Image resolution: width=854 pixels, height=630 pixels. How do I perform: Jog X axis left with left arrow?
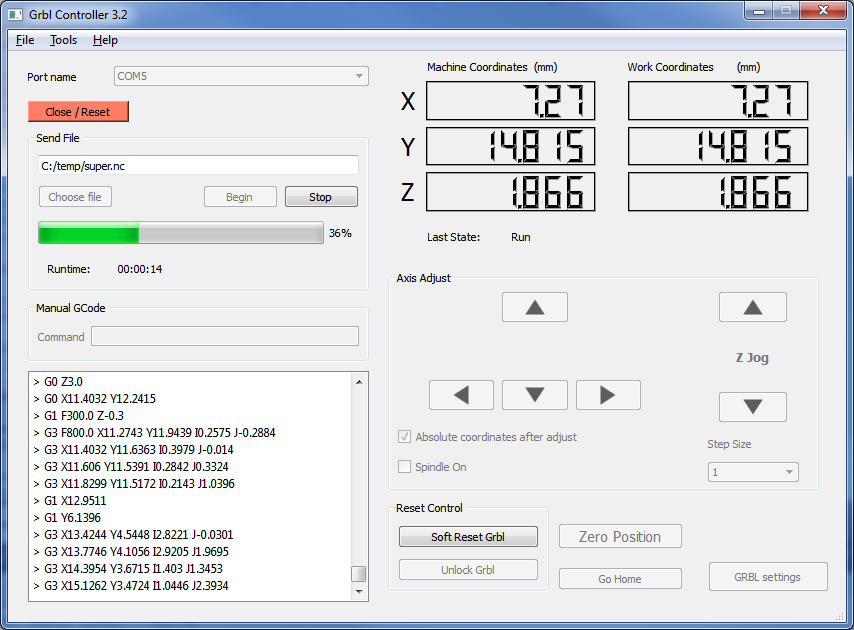(x=461, y=395)
